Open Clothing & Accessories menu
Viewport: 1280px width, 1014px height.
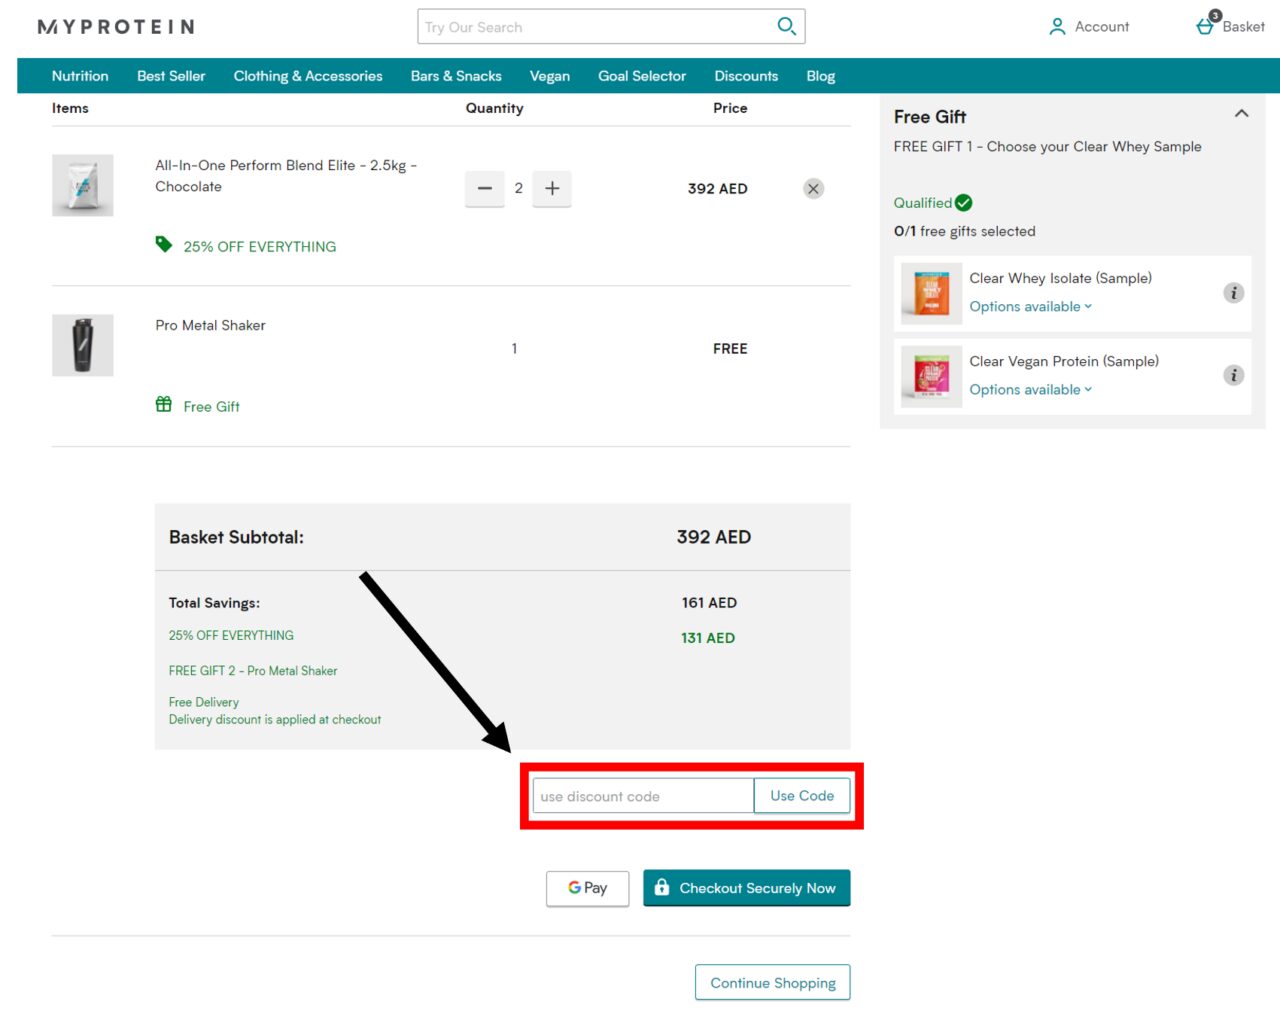(308, 76)
